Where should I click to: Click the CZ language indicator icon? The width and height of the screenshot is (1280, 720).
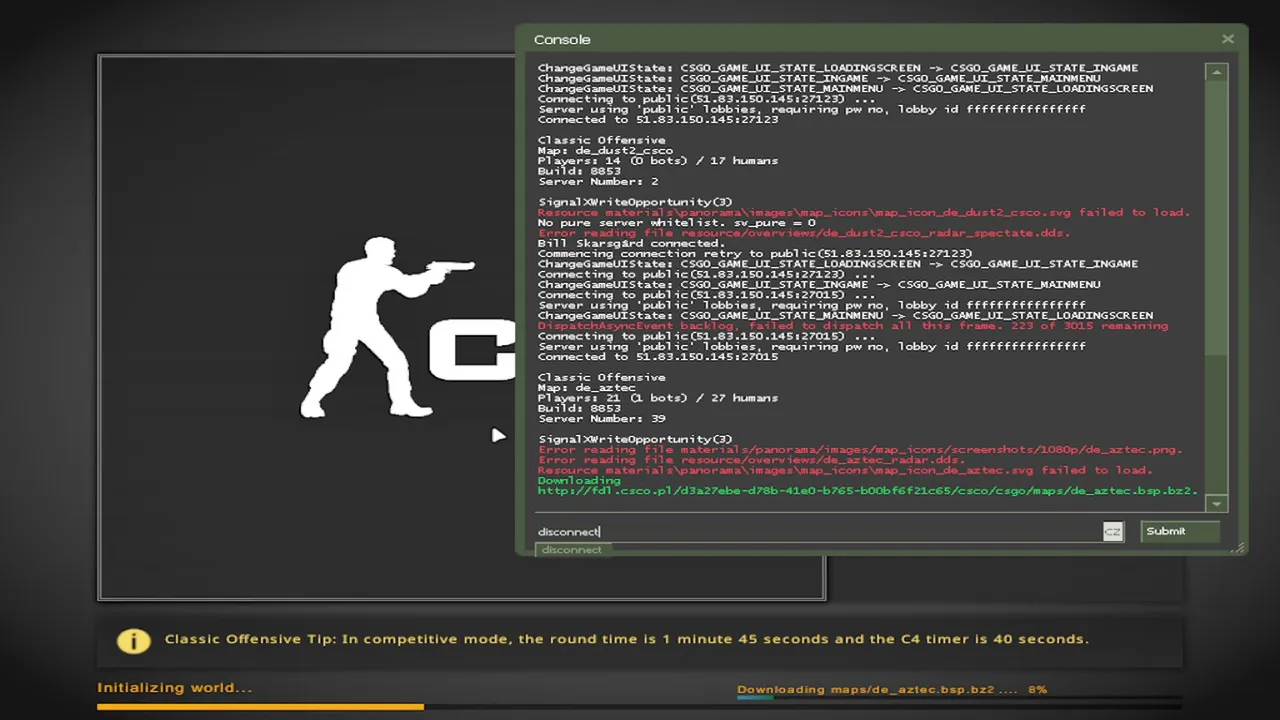1112,531
